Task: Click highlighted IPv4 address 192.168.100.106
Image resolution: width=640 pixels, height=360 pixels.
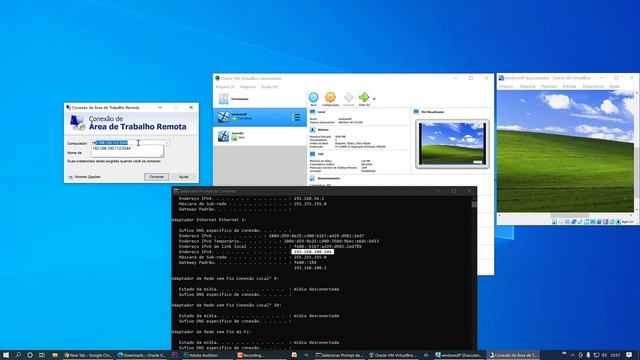Action: pyautogui.click(x=313, y=252)
